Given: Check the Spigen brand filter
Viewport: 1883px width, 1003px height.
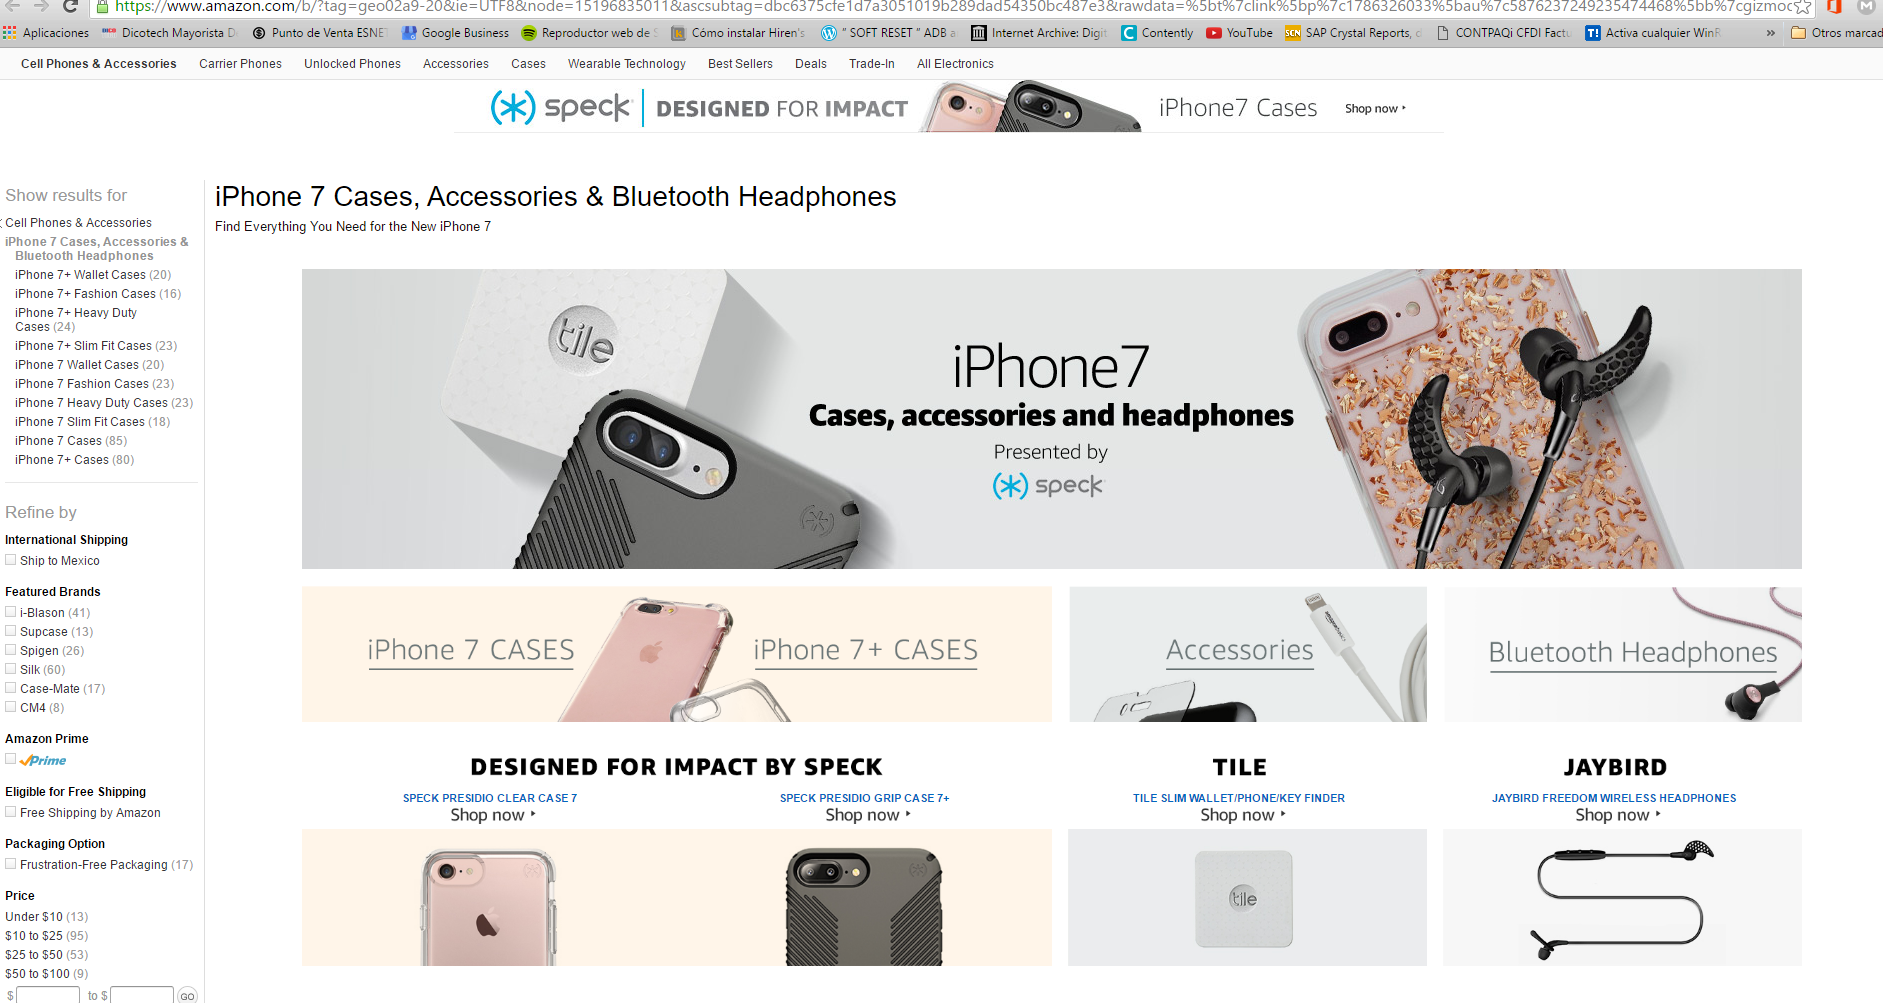Looking at the screenshot, I should pyautogui.click(x=11, y=650).
